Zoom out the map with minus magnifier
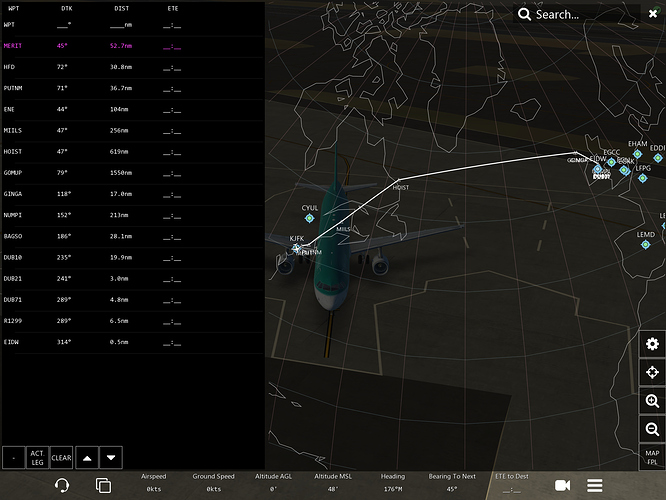This screenshot has width=666, height=500. point(652,429)
